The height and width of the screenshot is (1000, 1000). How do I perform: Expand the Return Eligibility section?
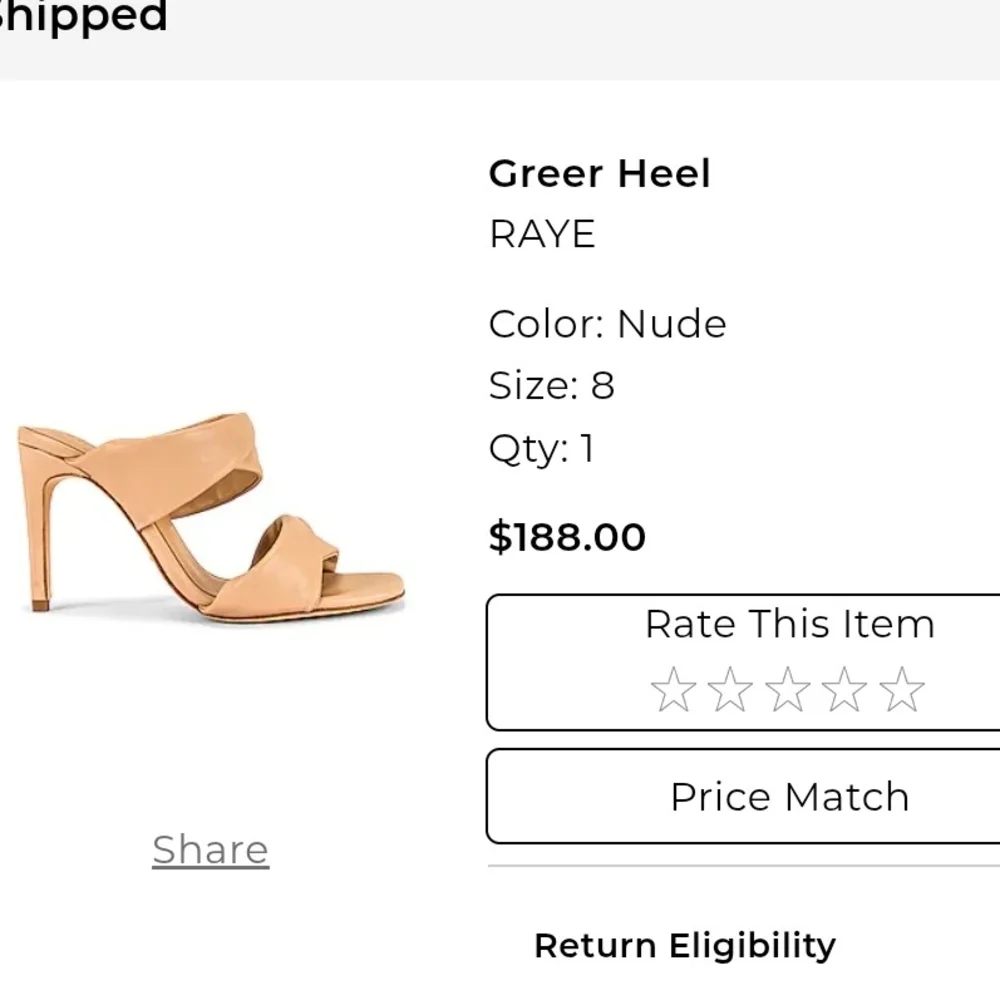click(685, 946)
